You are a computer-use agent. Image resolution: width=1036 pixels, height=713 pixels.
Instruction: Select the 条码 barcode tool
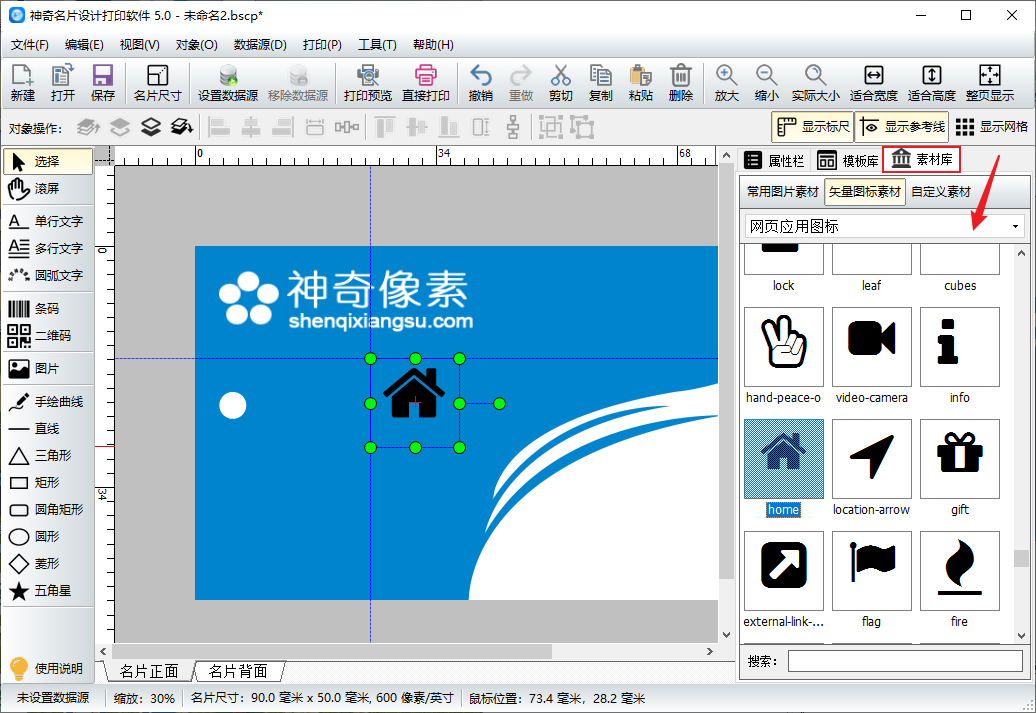coord(48,309)
